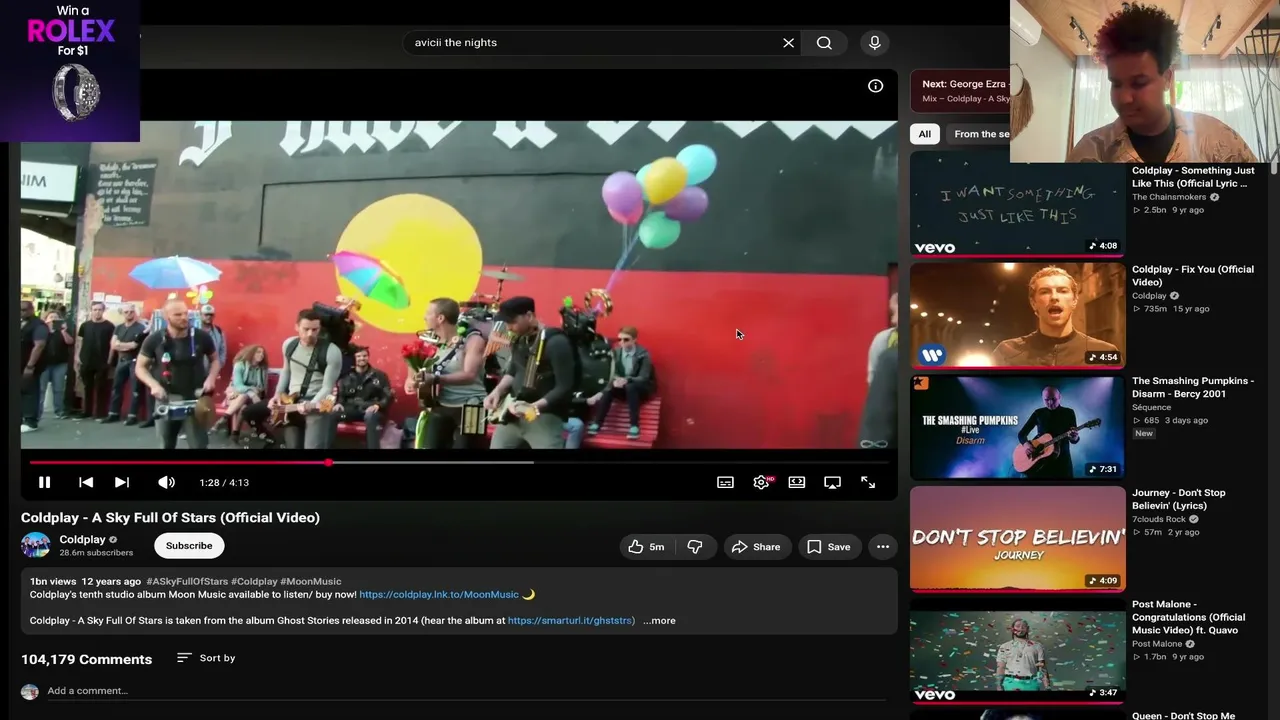
Task: Click your profile avatar beside comment box
Action: pos(30,692)
